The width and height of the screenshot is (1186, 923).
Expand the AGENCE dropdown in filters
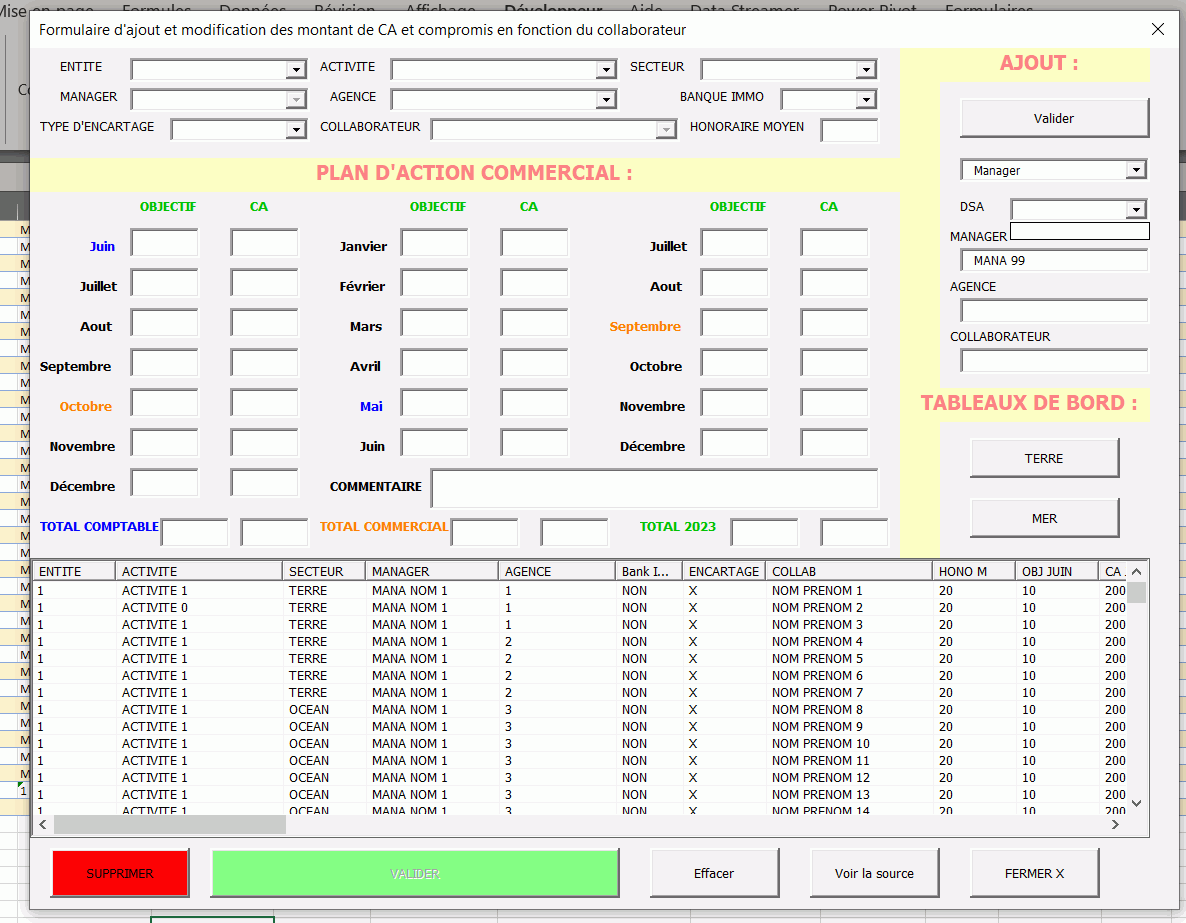point(606,100)
